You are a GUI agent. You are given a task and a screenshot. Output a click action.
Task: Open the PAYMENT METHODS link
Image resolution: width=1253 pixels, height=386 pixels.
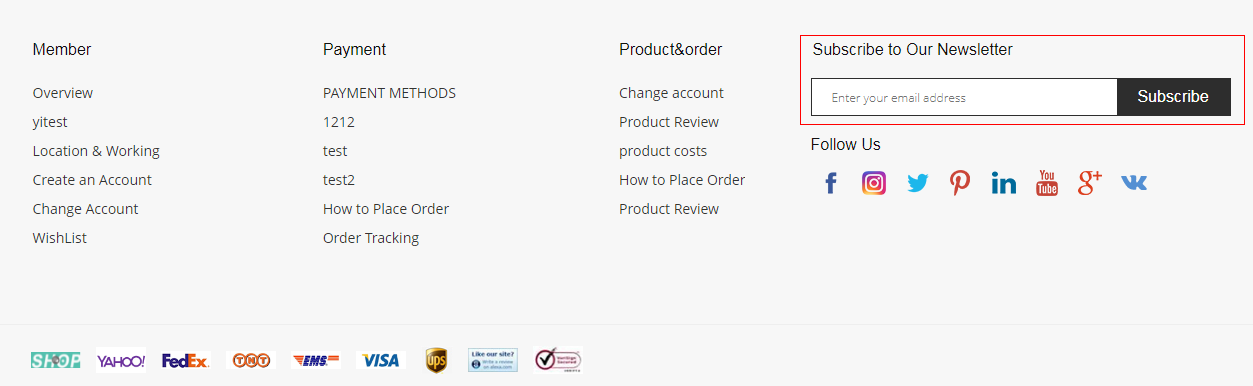pyautogui.click(x=389, y=93)
